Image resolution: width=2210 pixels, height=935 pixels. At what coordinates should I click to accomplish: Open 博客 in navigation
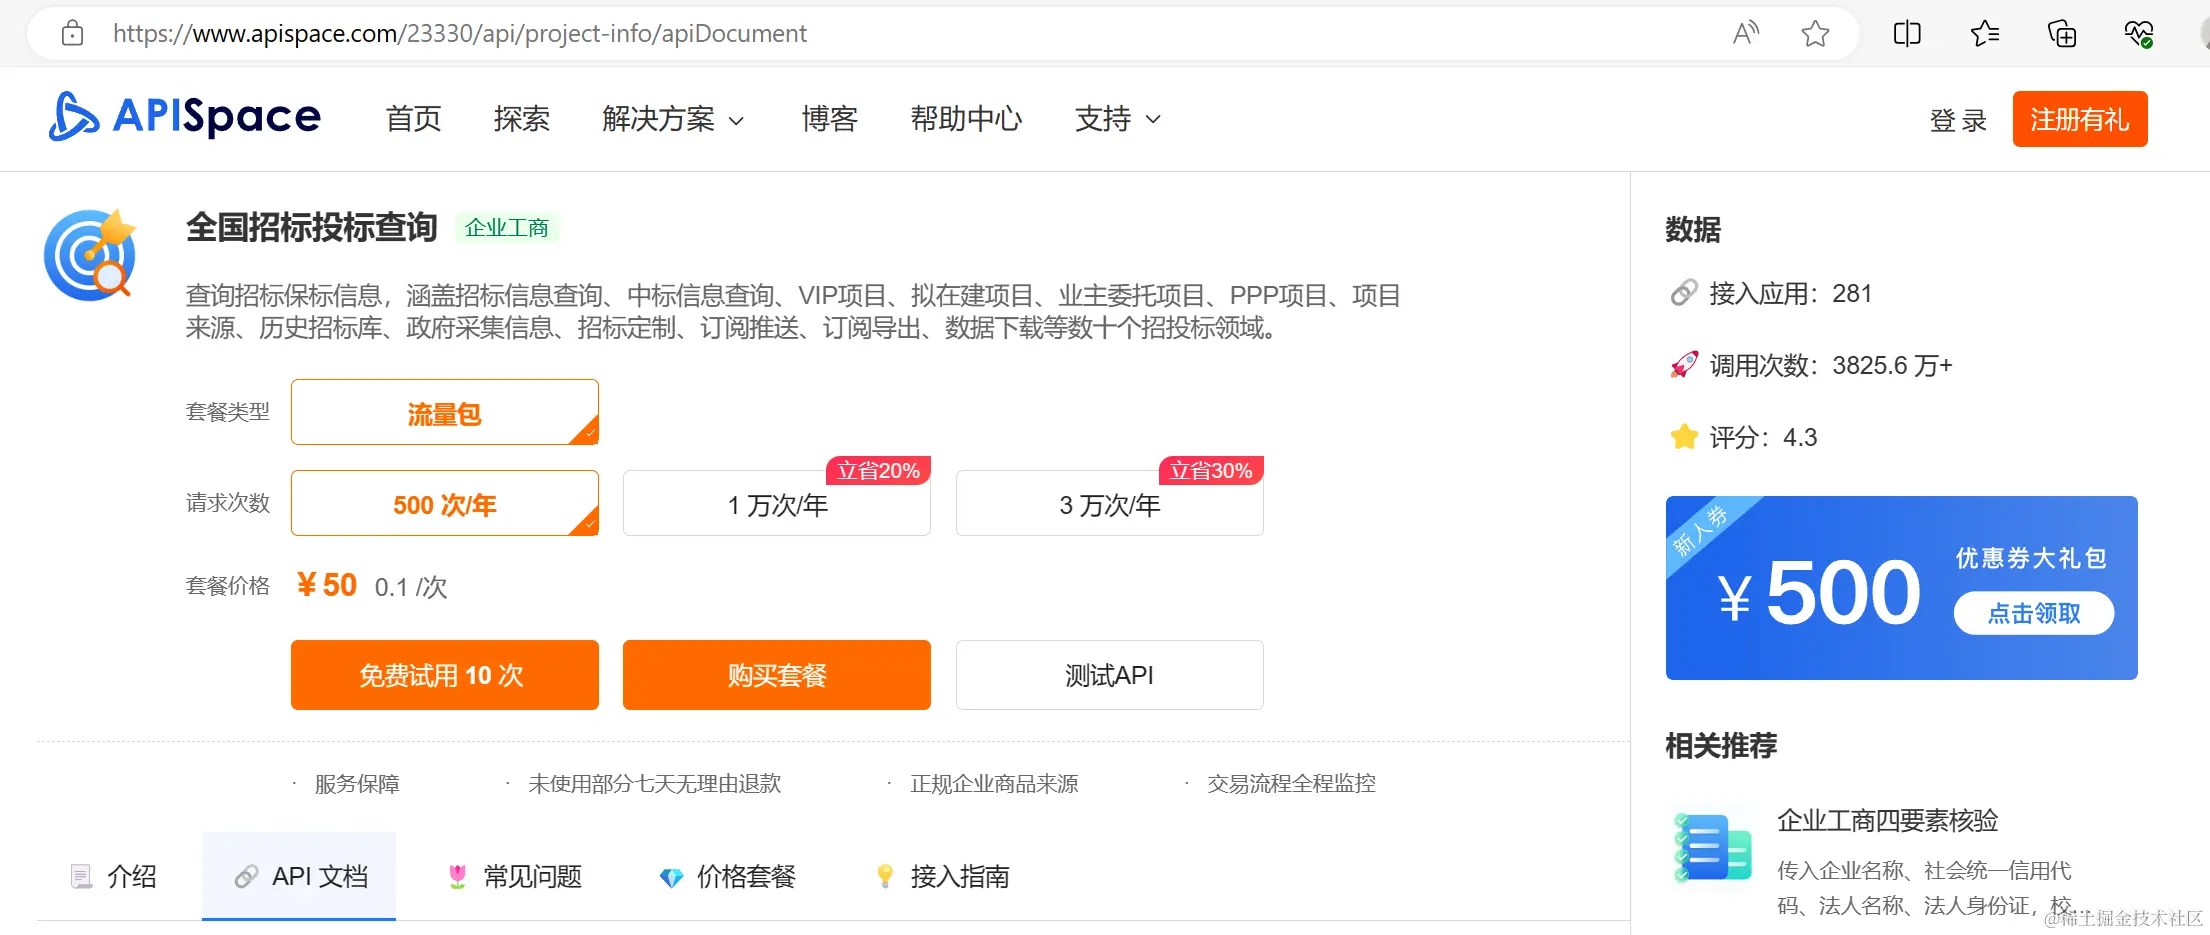pos(830,119)
